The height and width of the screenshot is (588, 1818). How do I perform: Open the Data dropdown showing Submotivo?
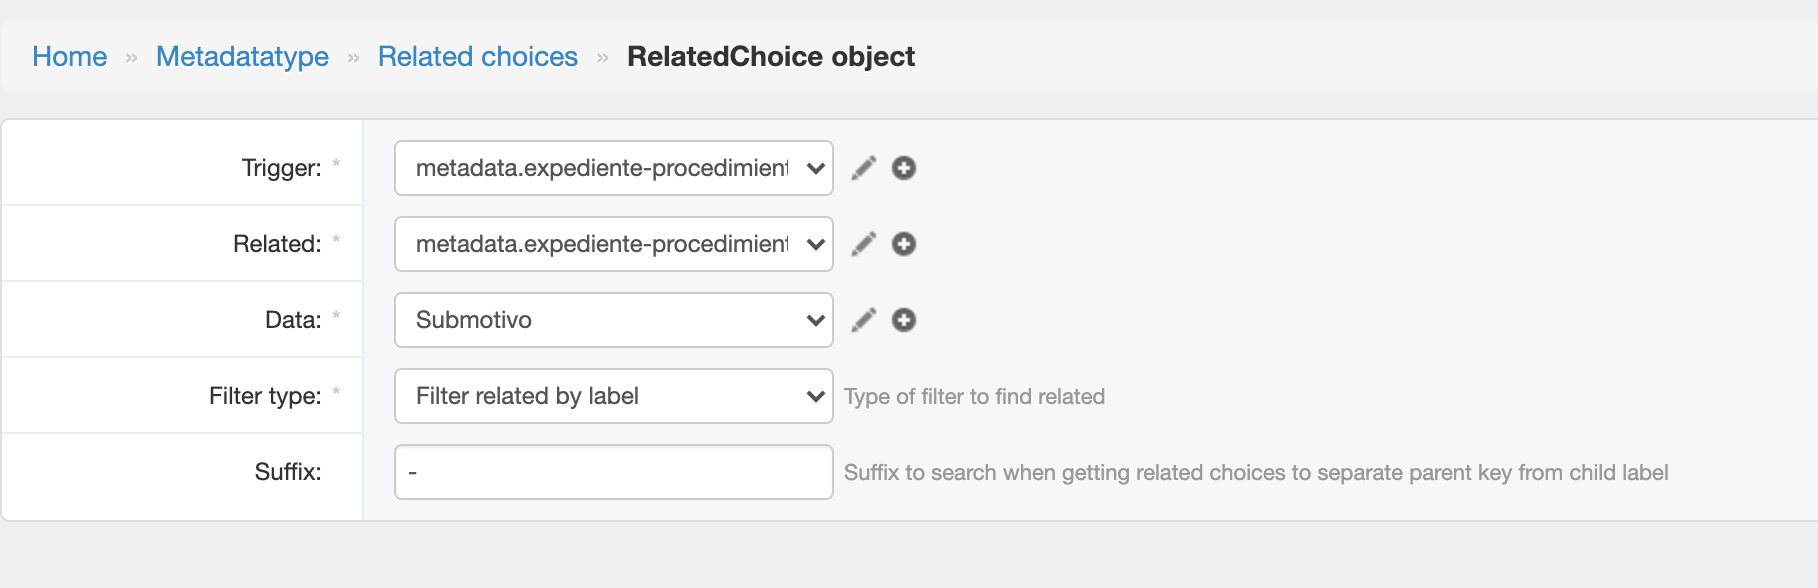613,319
